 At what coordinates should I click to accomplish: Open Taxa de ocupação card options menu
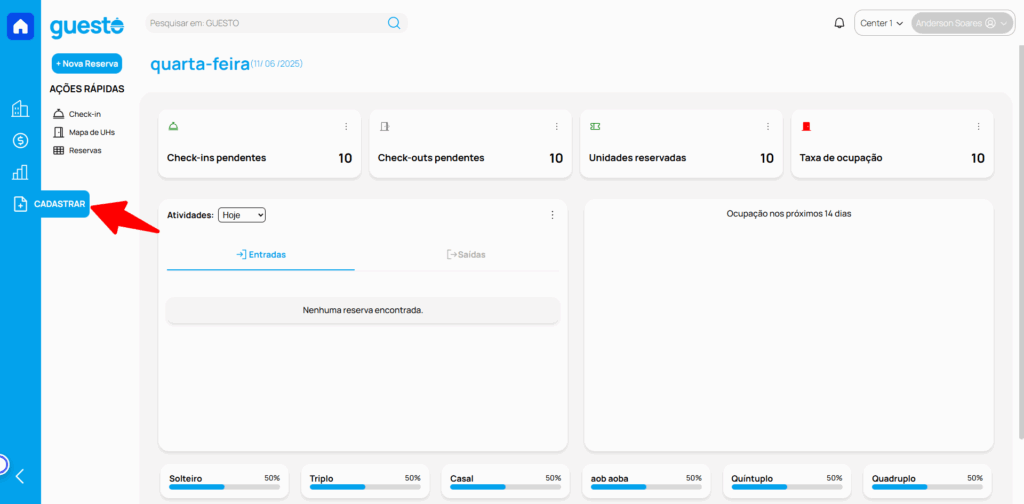click(x=979, y=127)
